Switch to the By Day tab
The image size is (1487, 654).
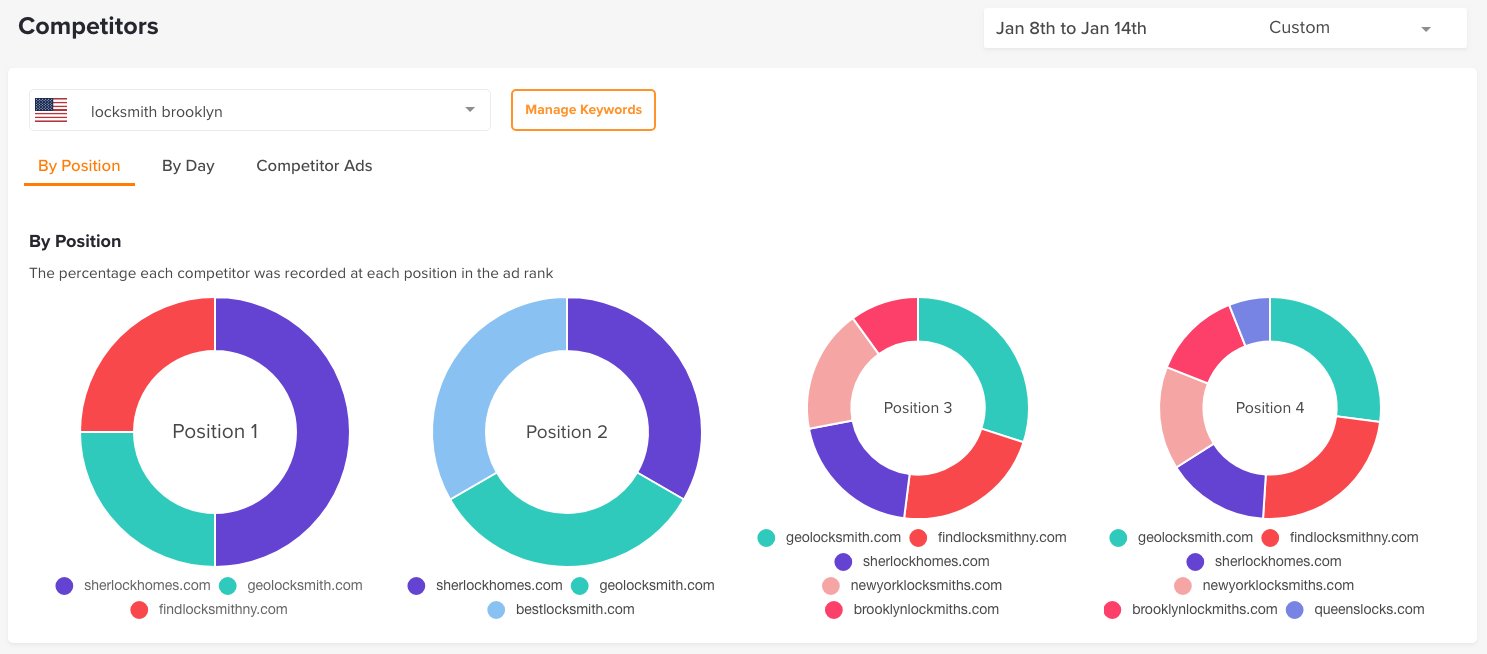click(188, 166)
